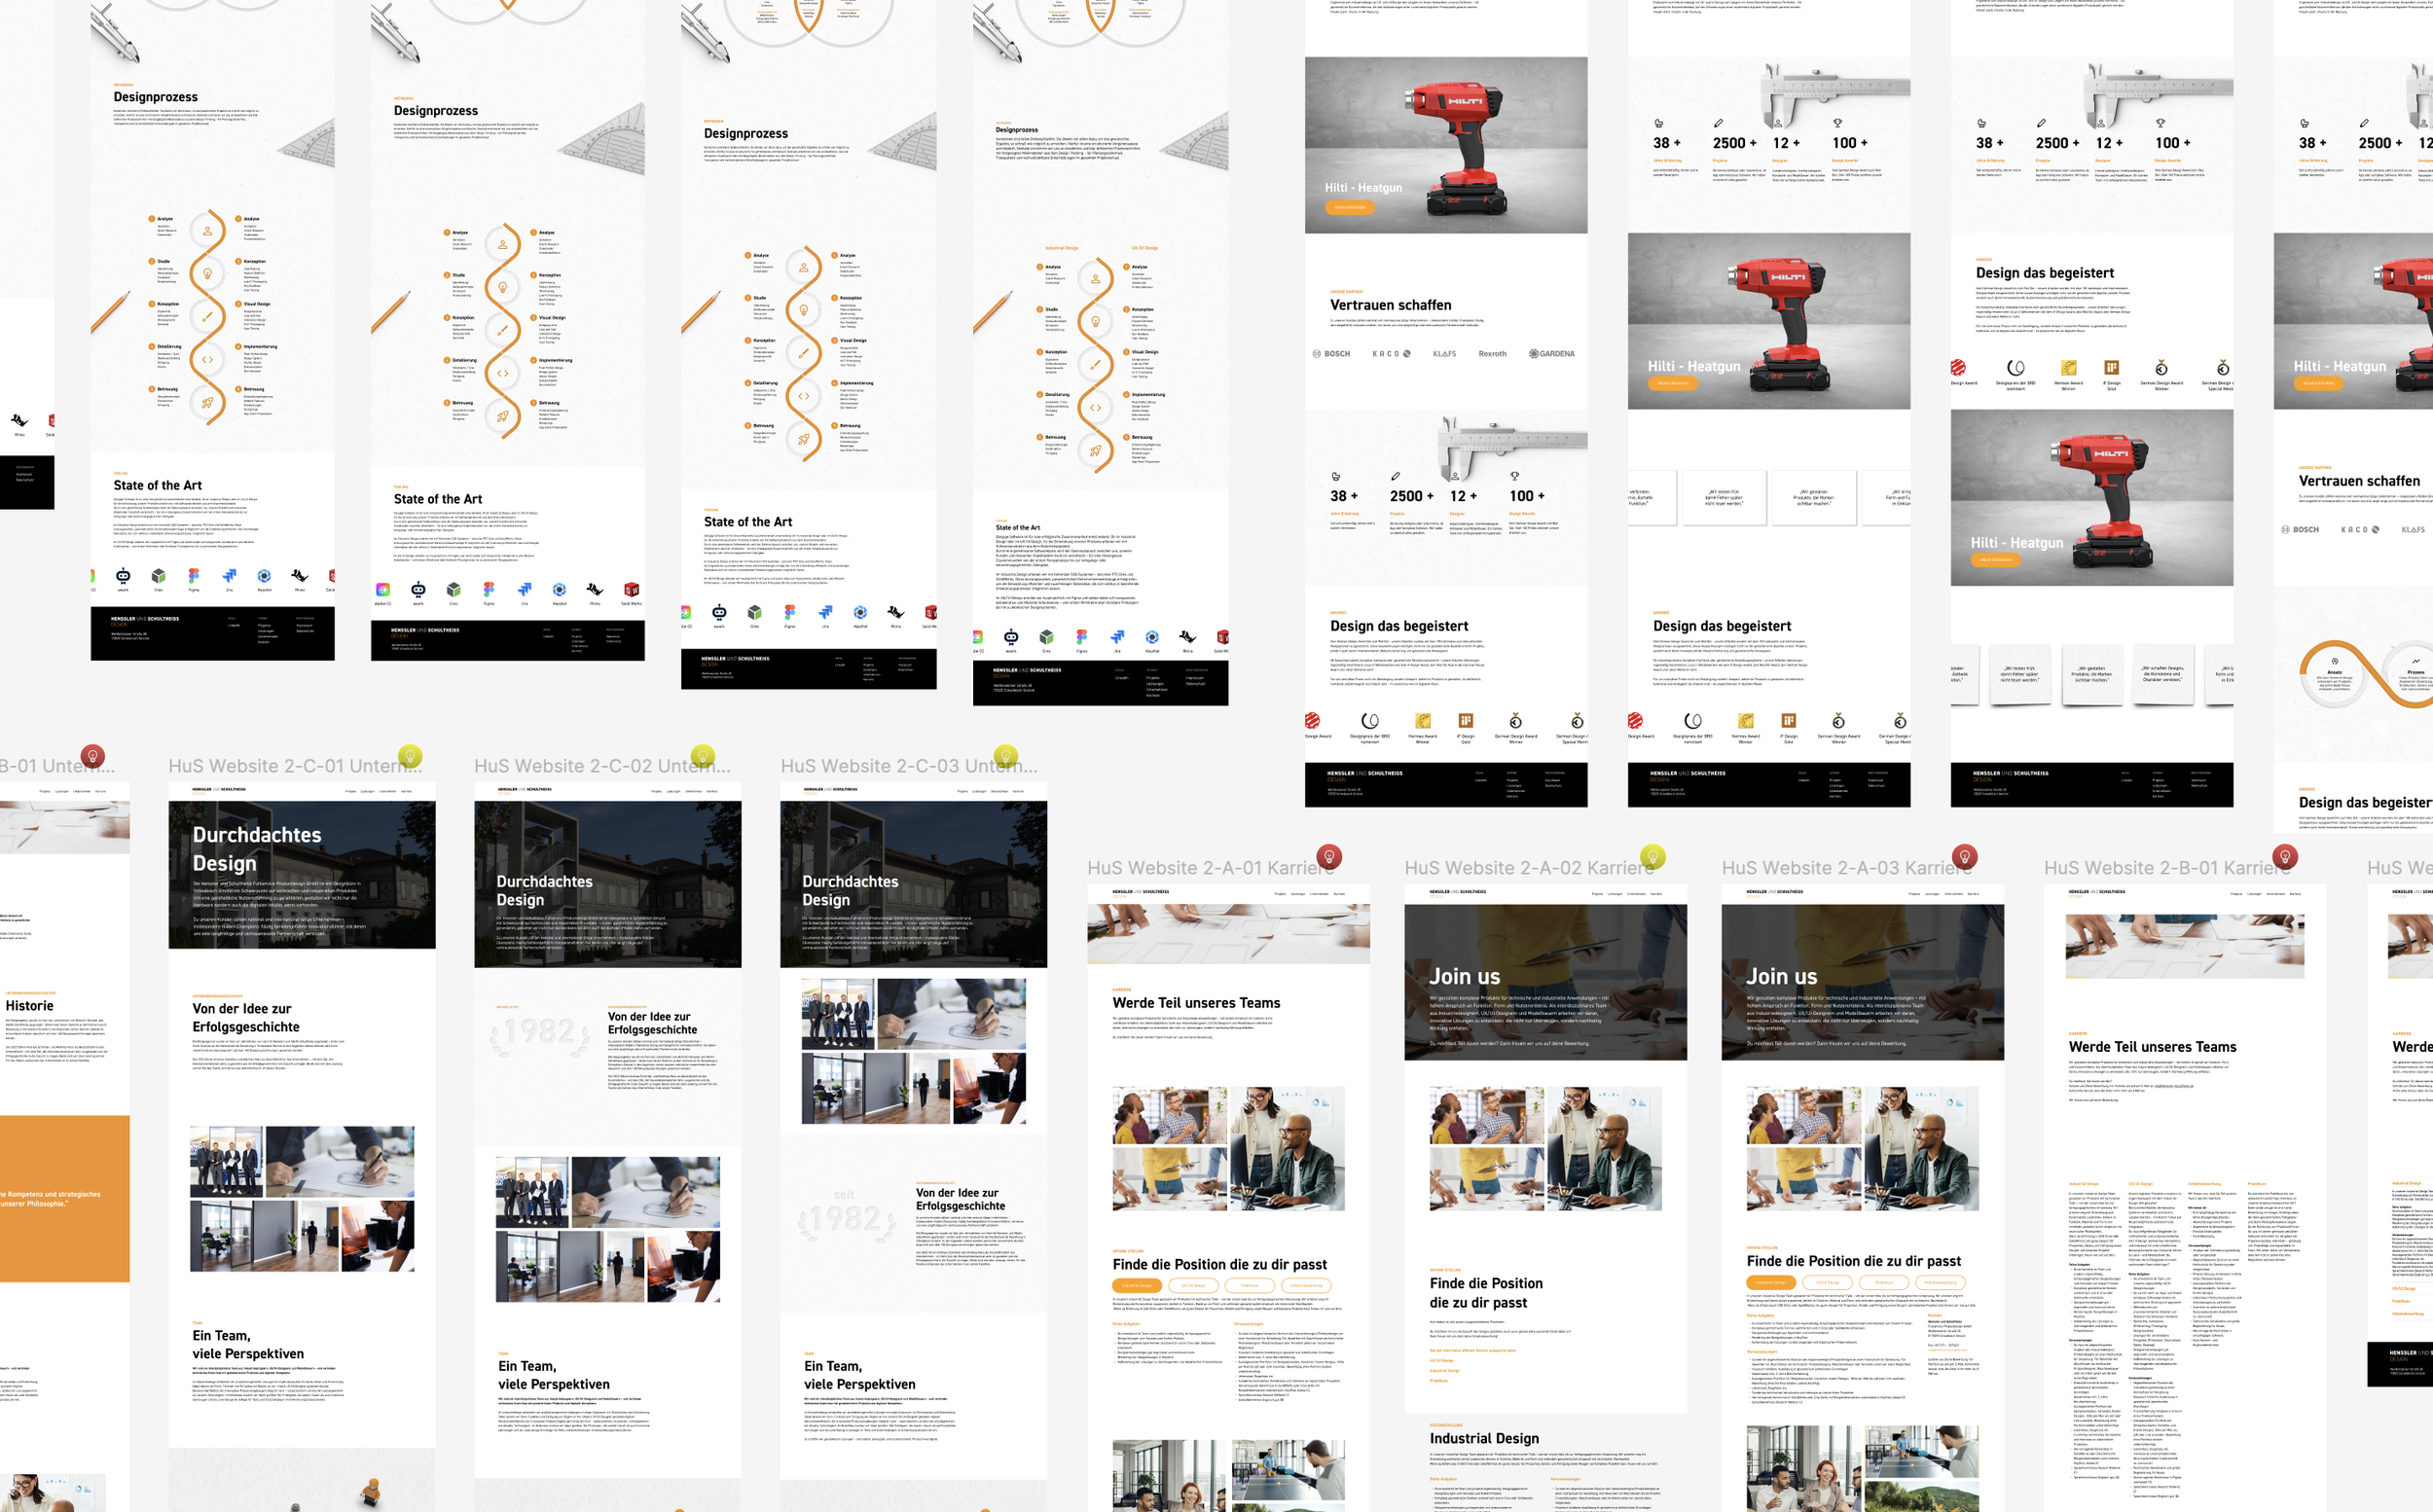2433x1512 pixels.
Task: Click red lightbulb badge on 2-A-01 Karriere frame
Action: coord(1328,856)
